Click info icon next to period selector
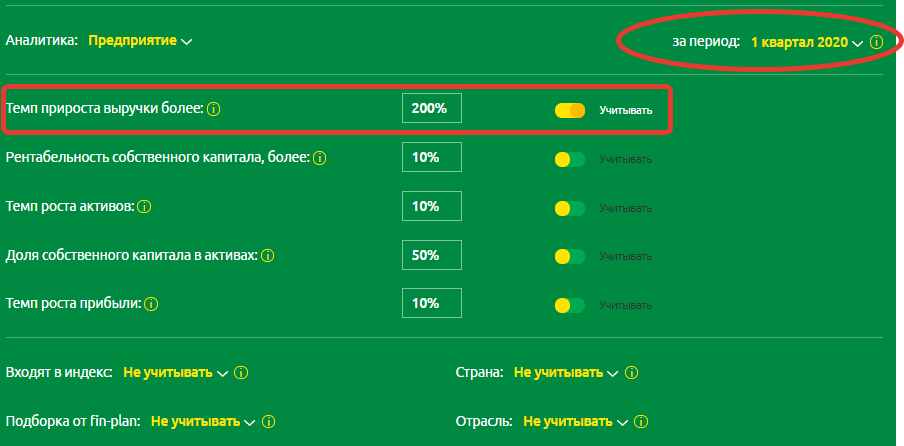Image resolution: width=904 pixels, height=446 pixels. coord(876,42)
